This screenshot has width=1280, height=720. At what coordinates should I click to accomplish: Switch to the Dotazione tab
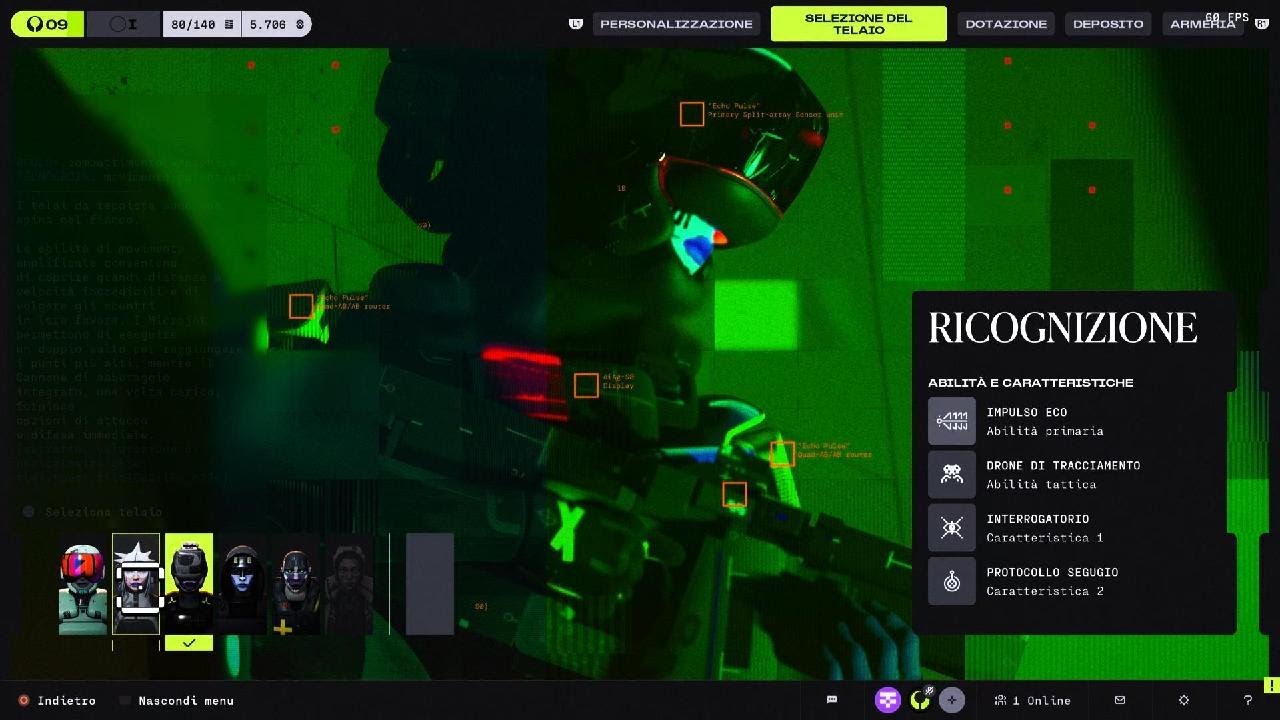[x=1006, y=24]
